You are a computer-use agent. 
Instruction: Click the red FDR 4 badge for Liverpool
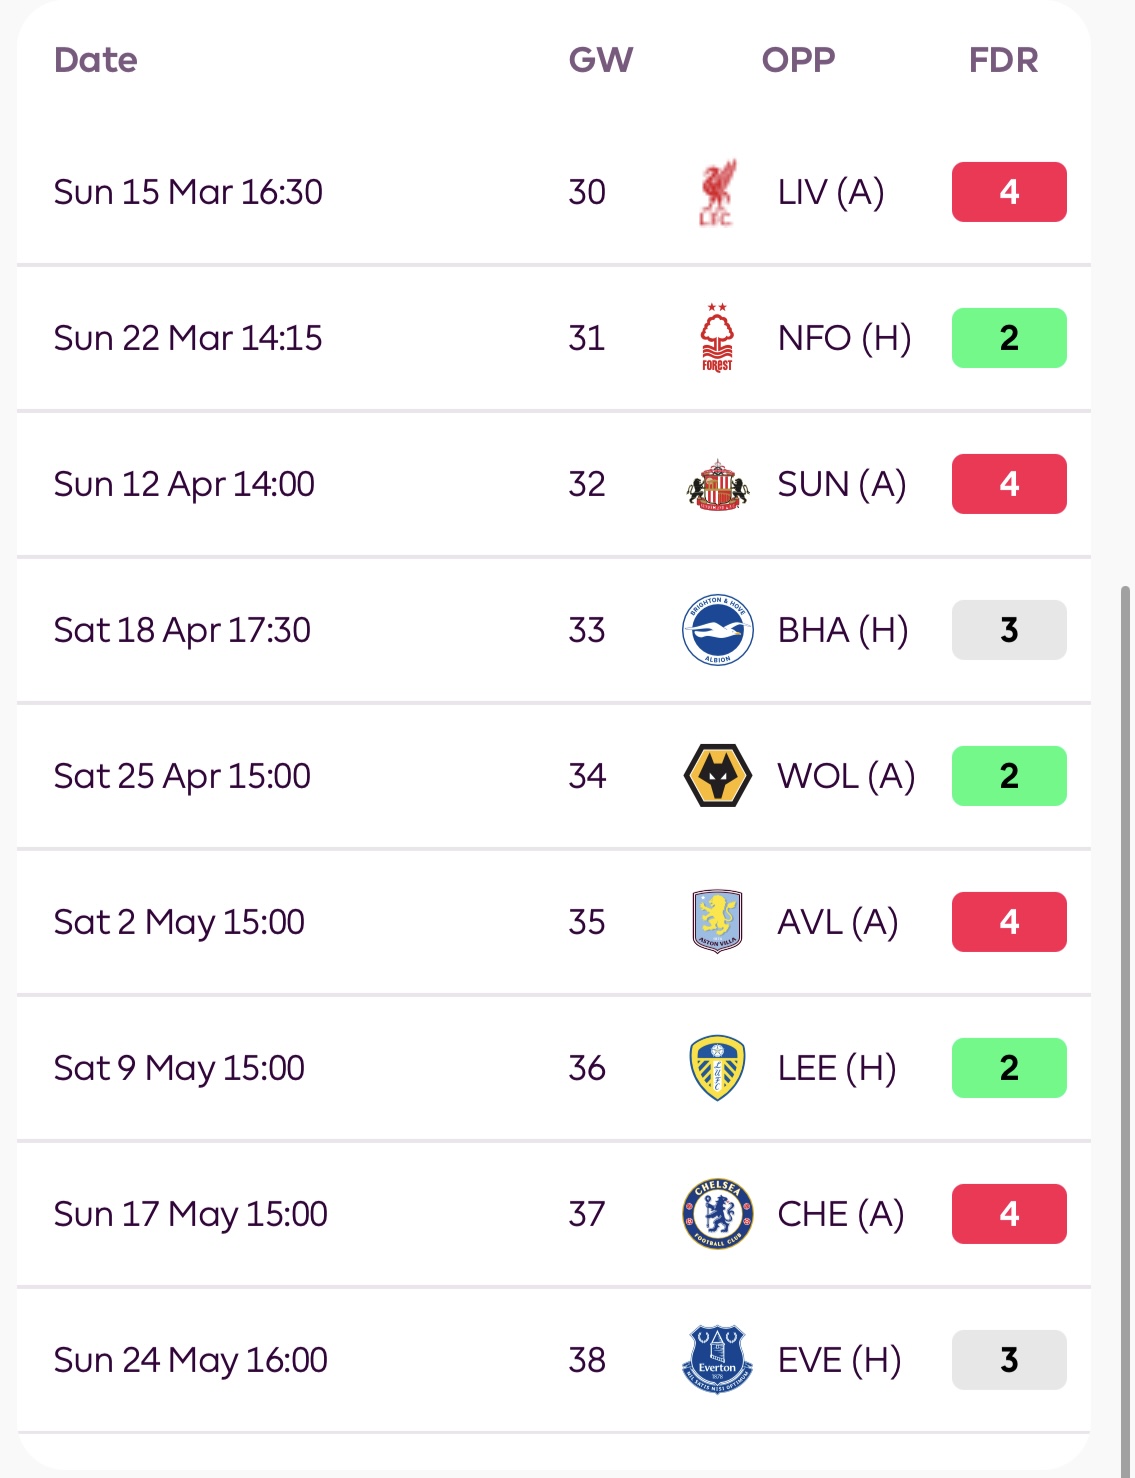click(x=1009, y=192)
